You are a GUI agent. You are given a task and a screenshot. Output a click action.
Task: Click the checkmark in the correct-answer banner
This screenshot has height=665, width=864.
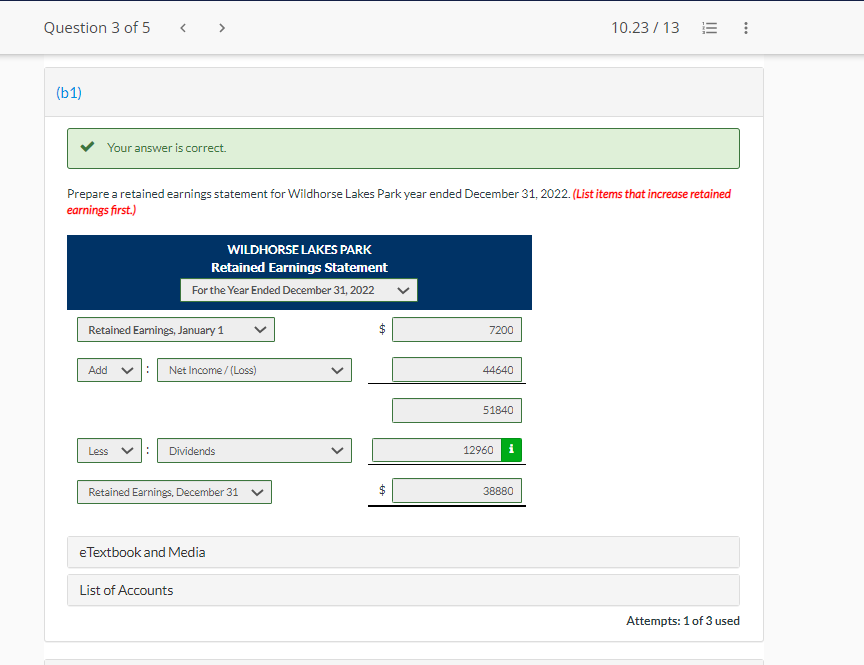pos(88,147)
